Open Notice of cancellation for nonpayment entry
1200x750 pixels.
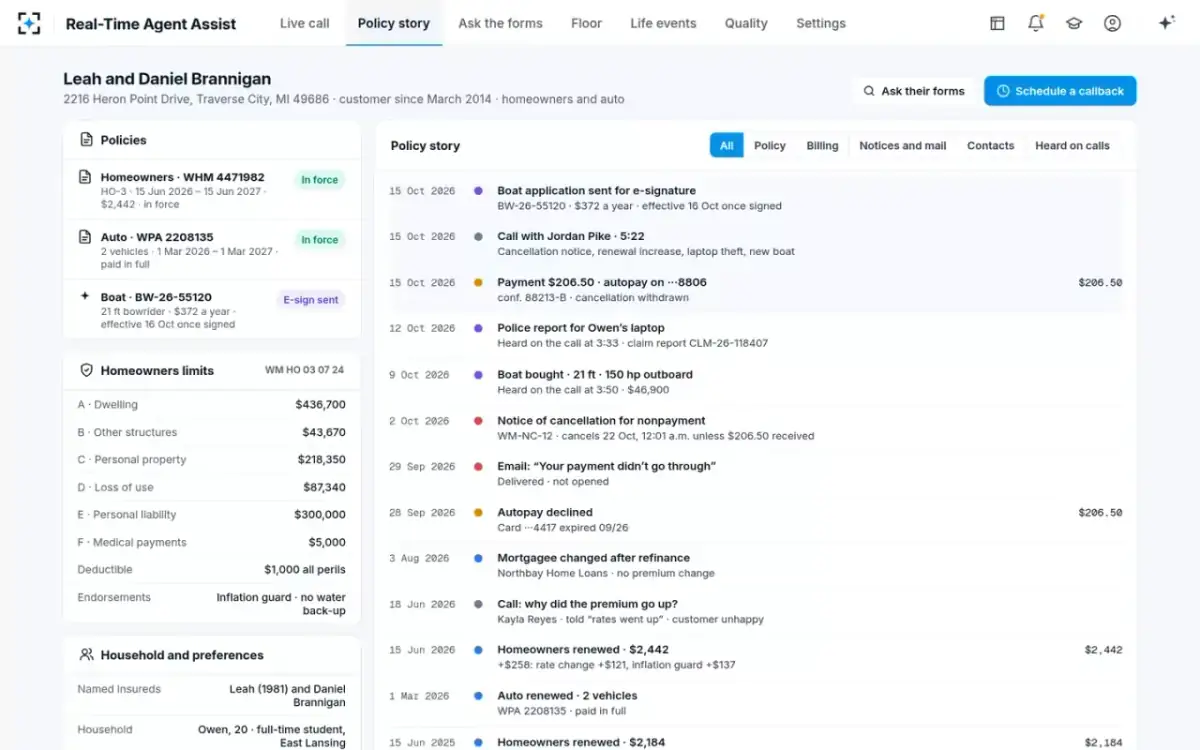(x=755, y=428)
